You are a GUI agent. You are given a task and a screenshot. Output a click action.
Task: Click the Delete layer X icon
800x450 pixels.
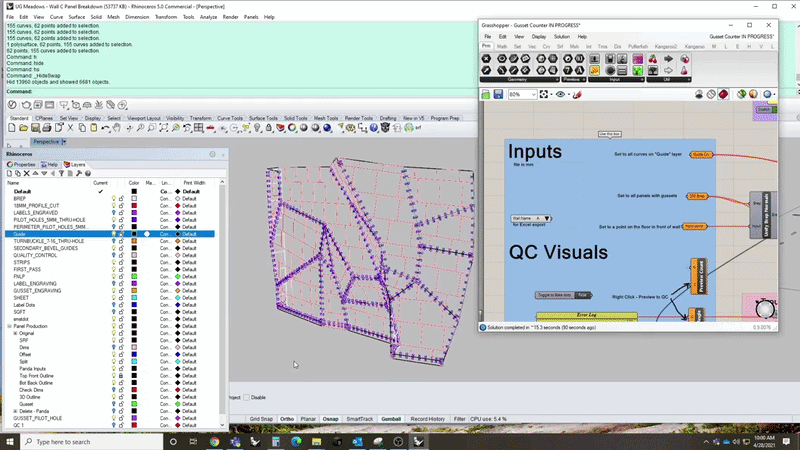click(x=27, y=173)
